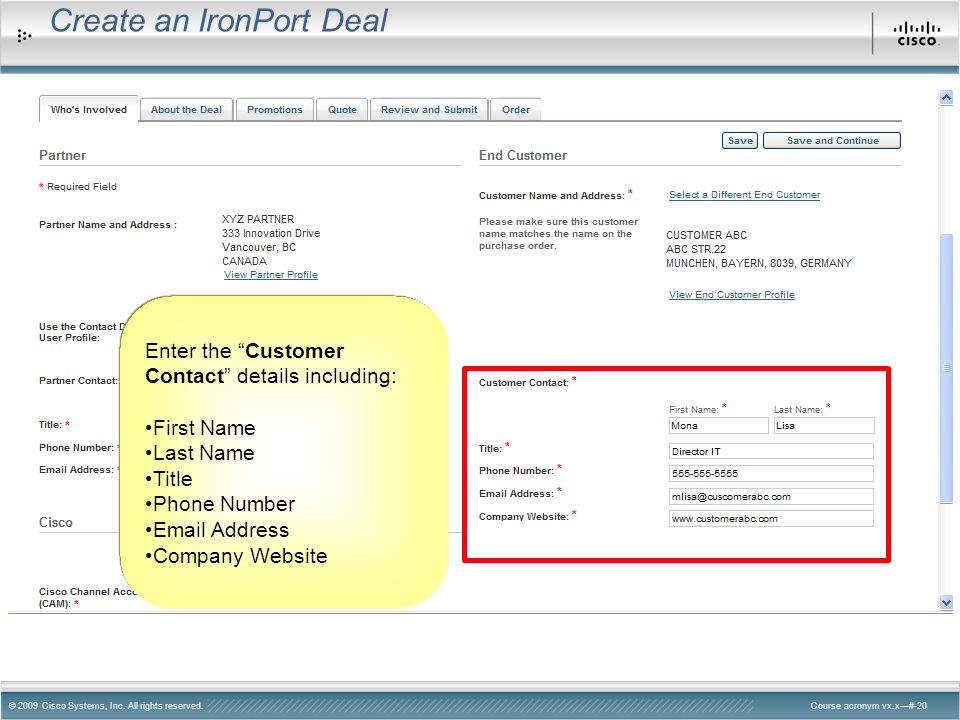The image size is (960, 720).
Task: Select the Title field with Director IT
Action: tap(771, 451)
